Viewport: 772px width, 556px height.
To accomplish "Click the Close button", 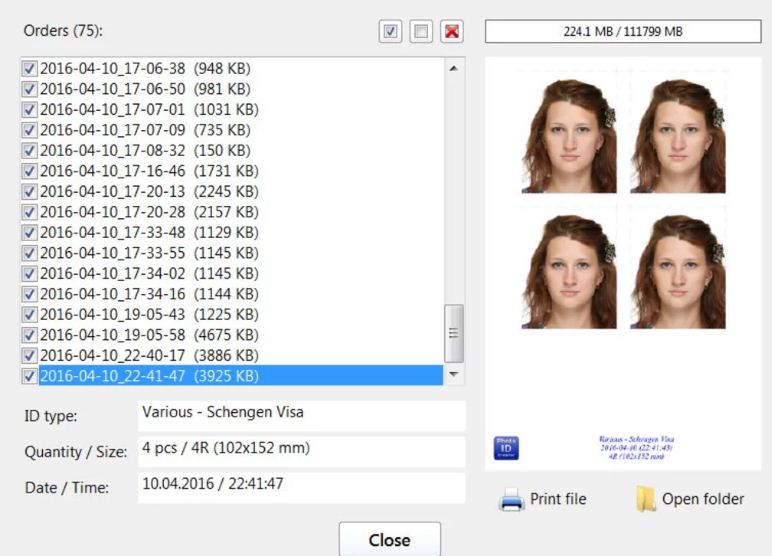I will [389, 539].
